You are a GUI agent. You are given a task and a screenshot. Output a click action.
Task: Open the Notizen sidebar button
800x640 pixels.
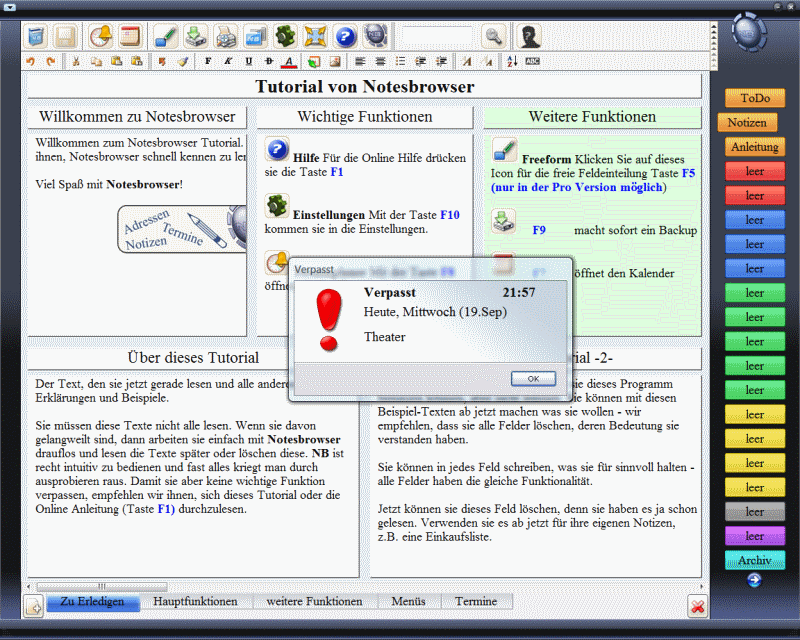(x=747, y=122)
